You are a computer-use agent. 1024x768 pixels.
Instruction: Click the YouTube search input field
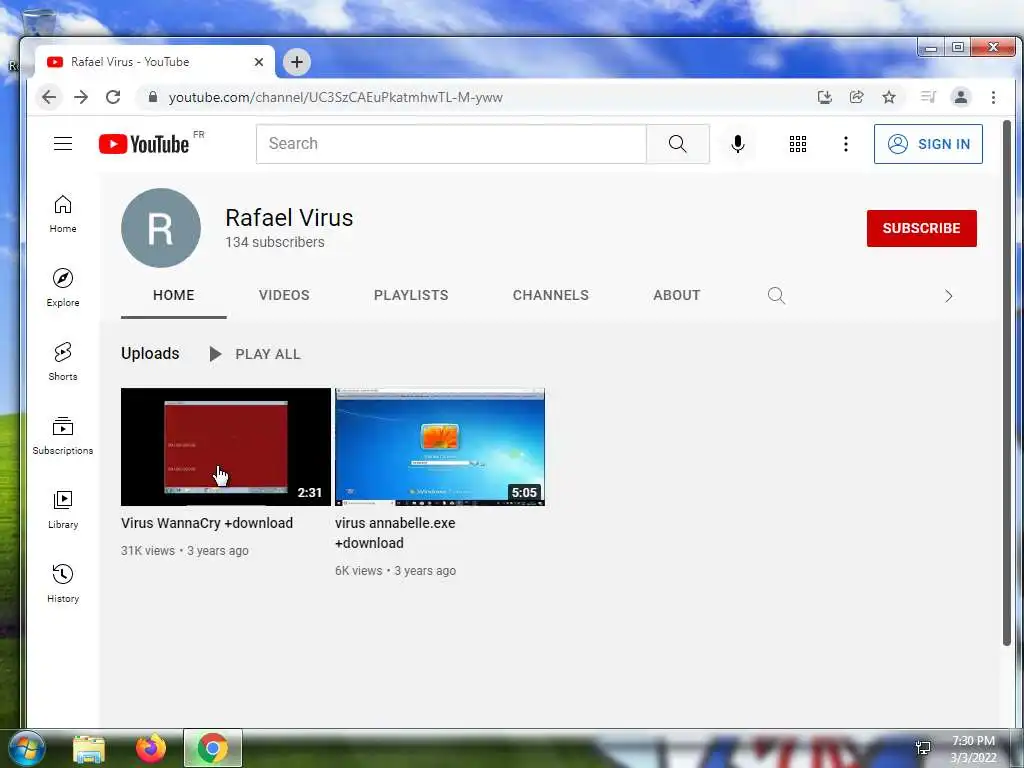coord(451,144)
